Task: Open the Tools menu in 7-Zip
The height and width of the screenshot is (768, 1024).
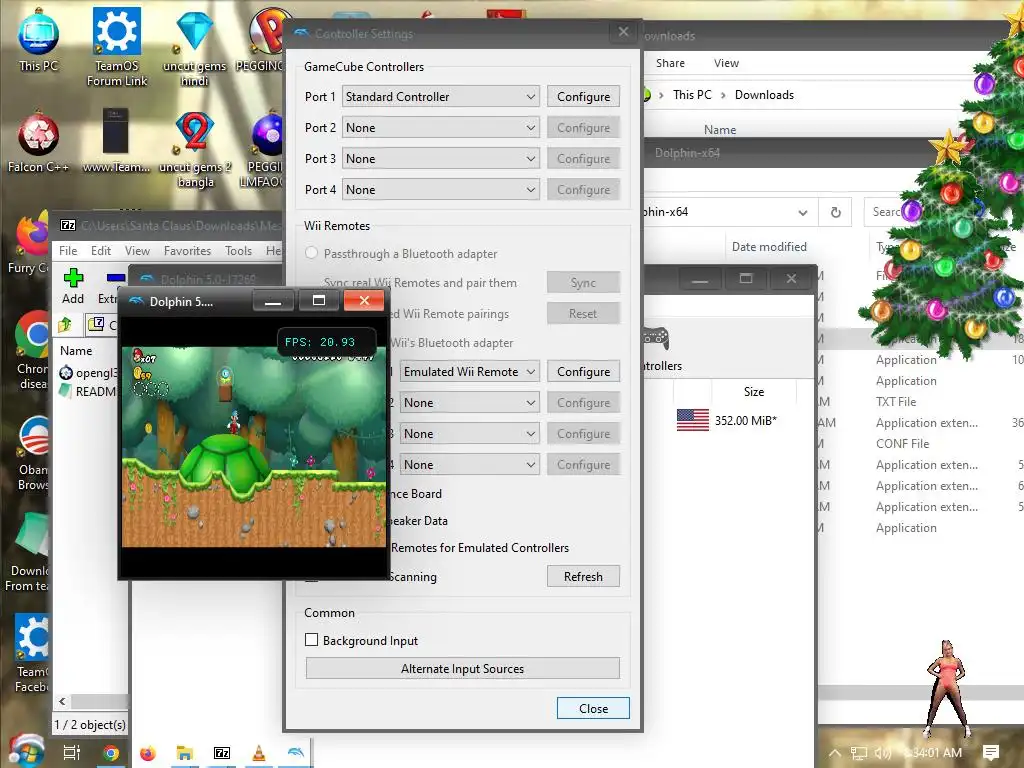Action: coord(238,251)
